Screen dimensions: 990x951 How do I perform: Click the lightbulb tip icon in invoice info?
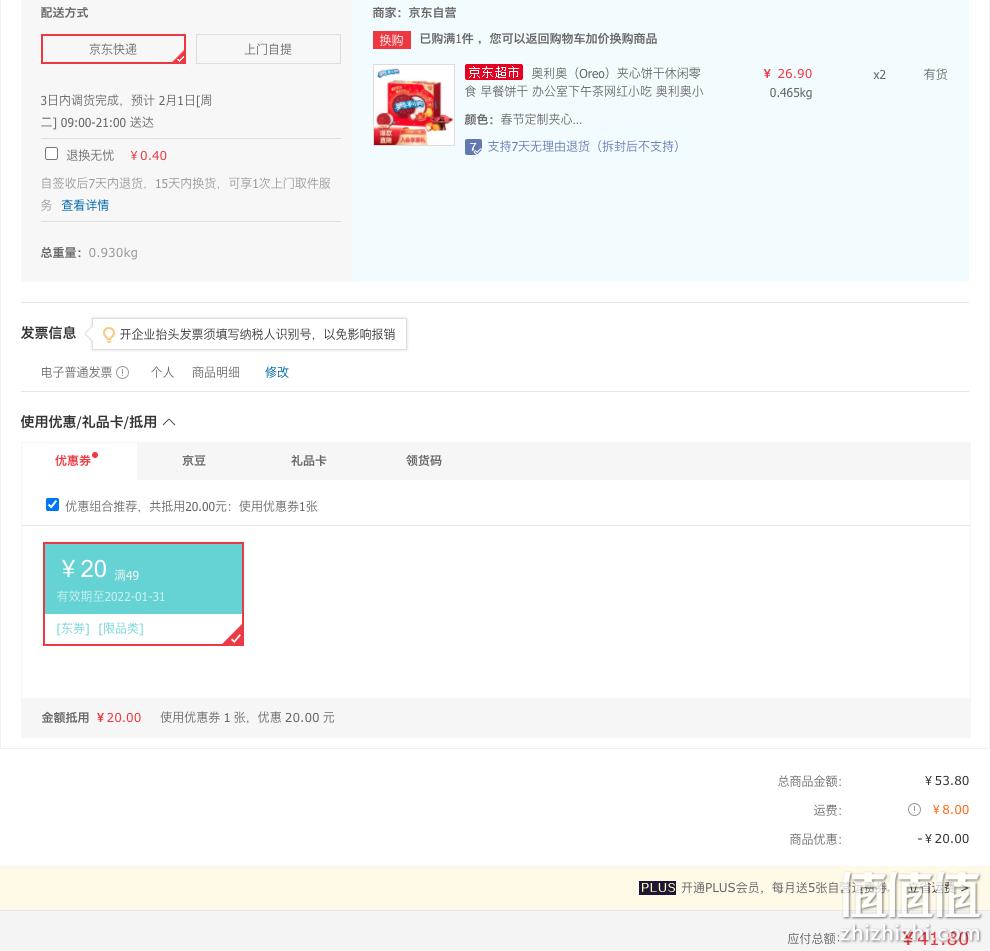point(109,334)
